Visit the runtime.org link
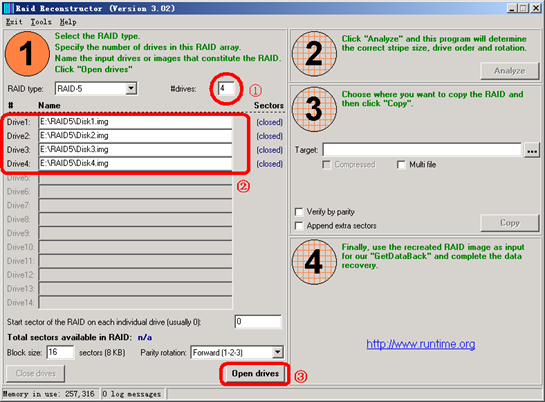Screen dimensions: 545x402 421,344
